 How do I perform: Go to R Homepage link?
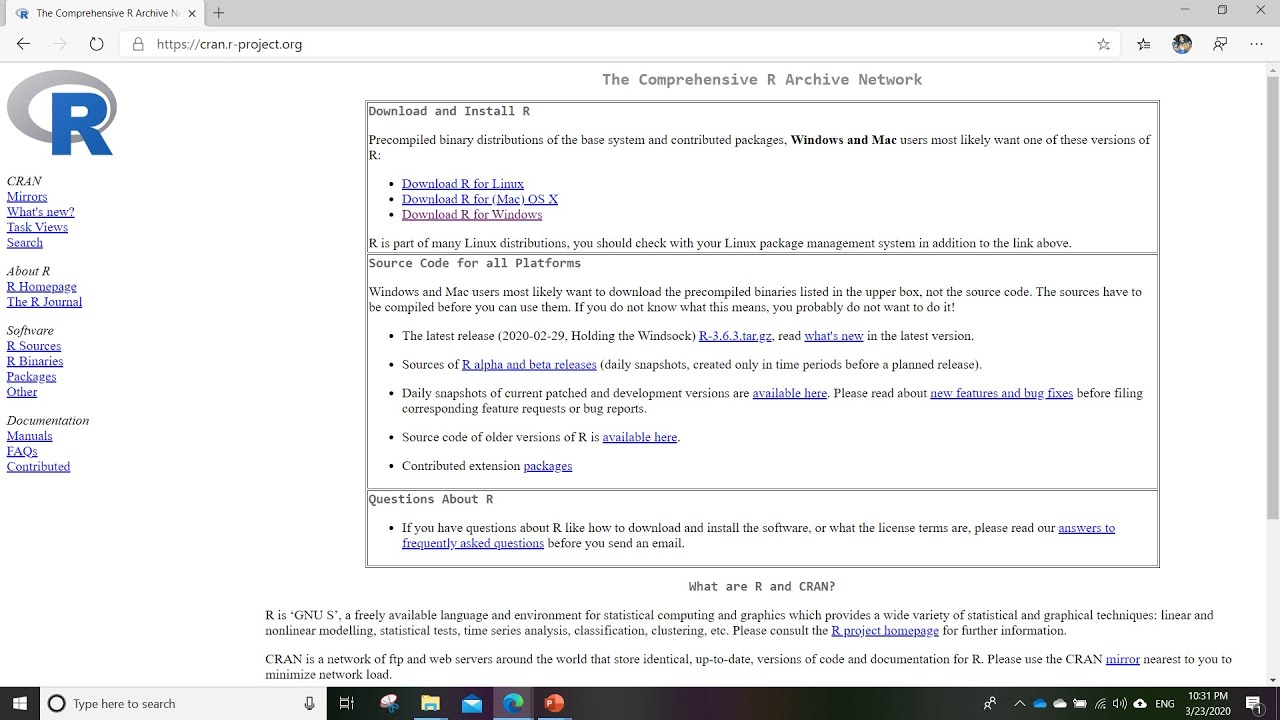click(42, 287)
